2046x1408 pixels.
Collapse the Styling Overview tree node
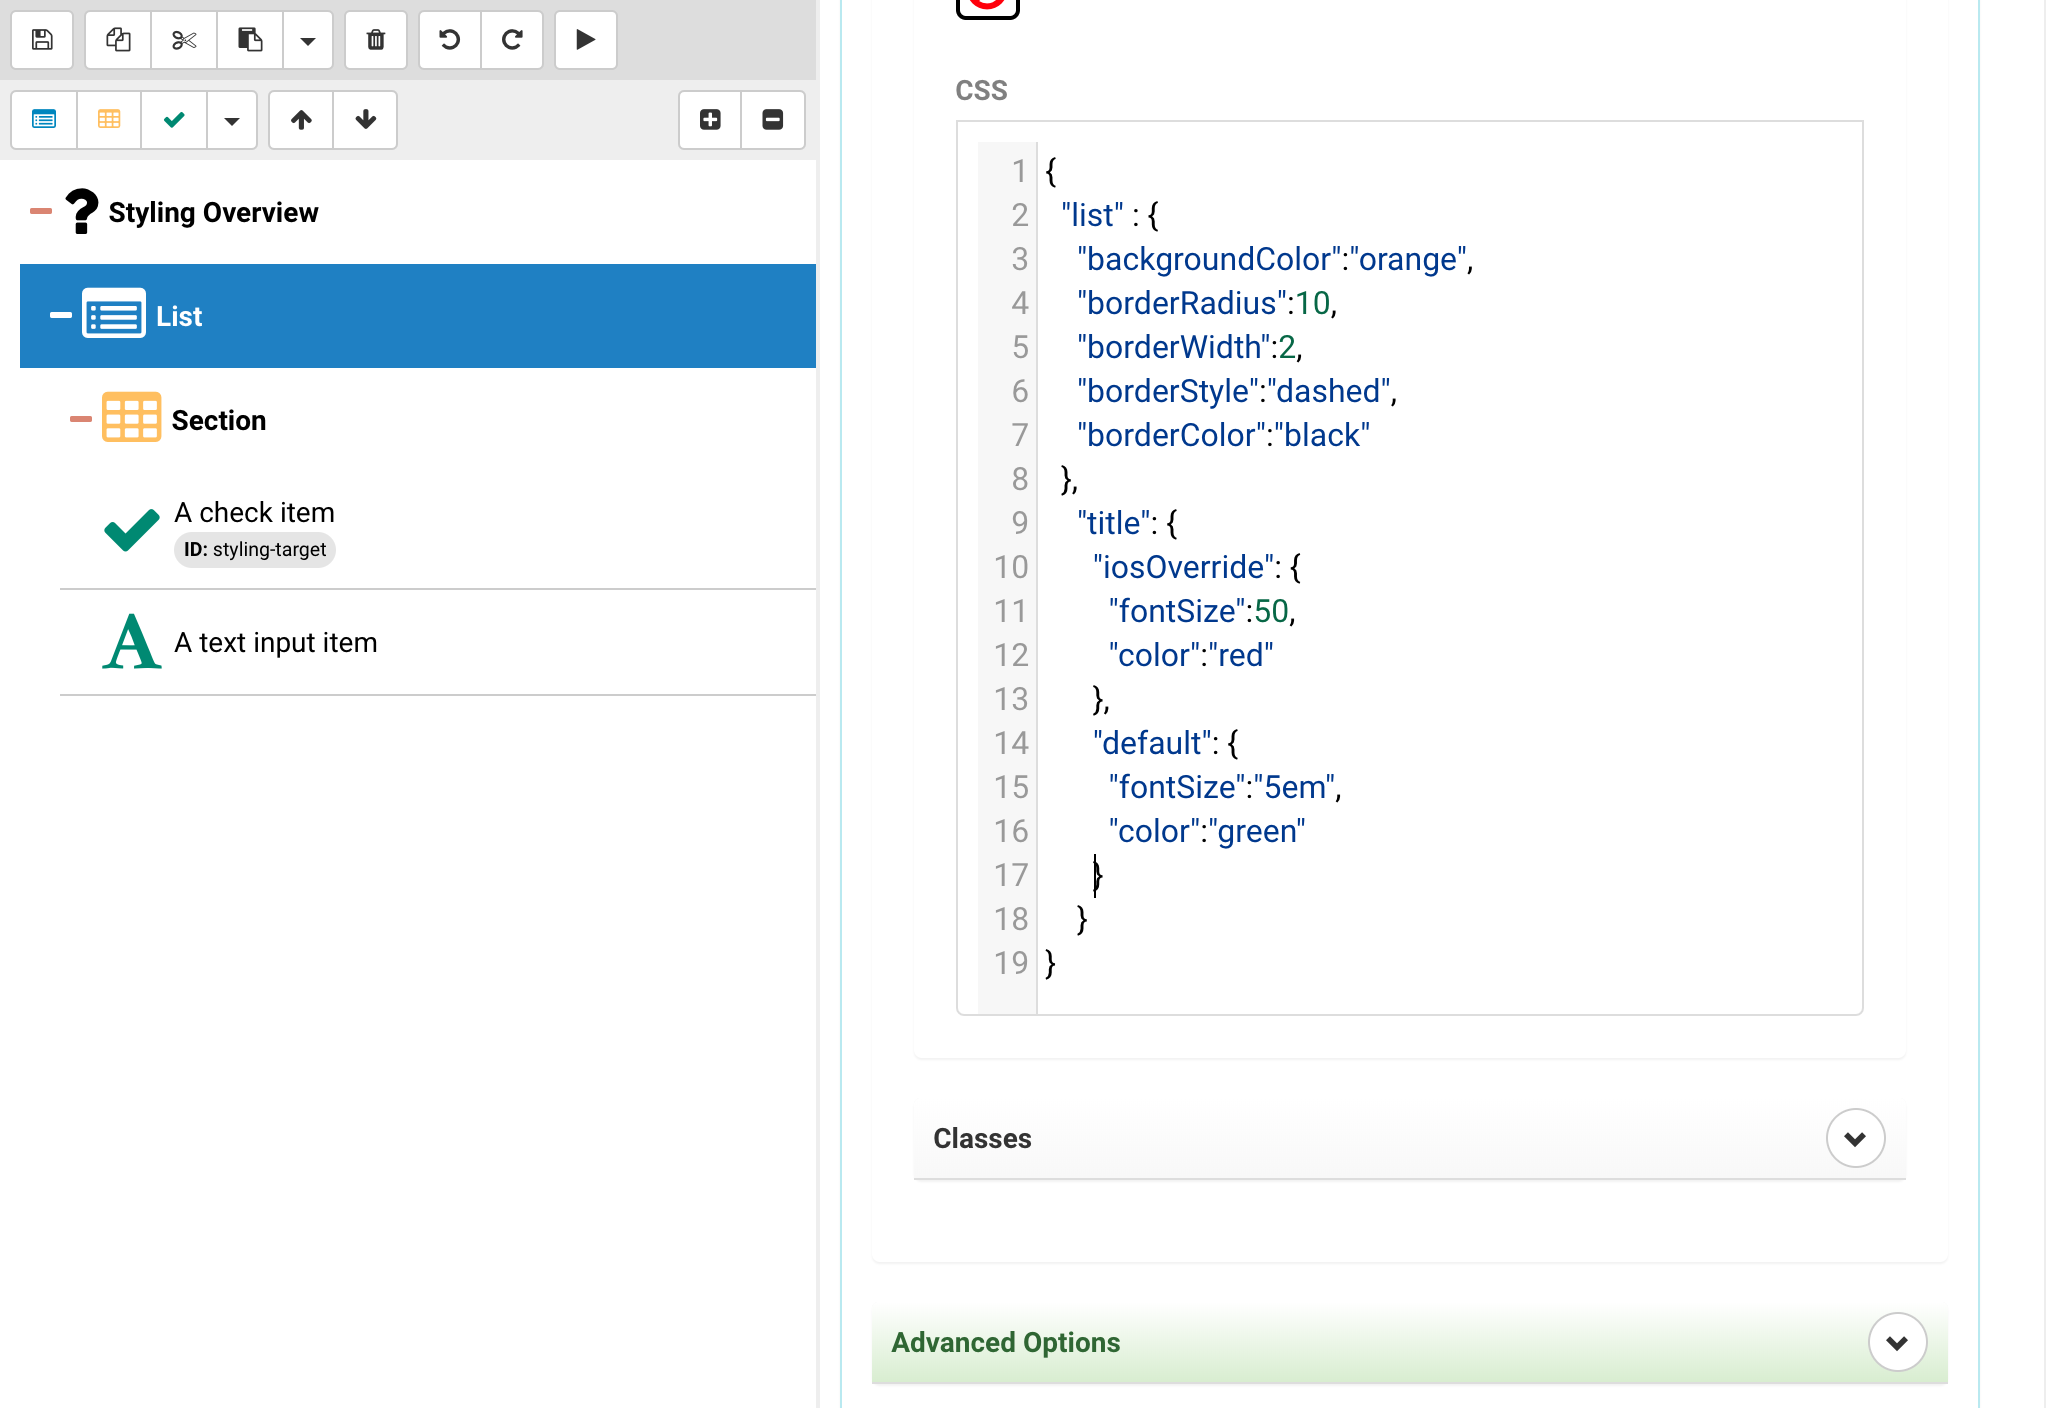point(41,212)
